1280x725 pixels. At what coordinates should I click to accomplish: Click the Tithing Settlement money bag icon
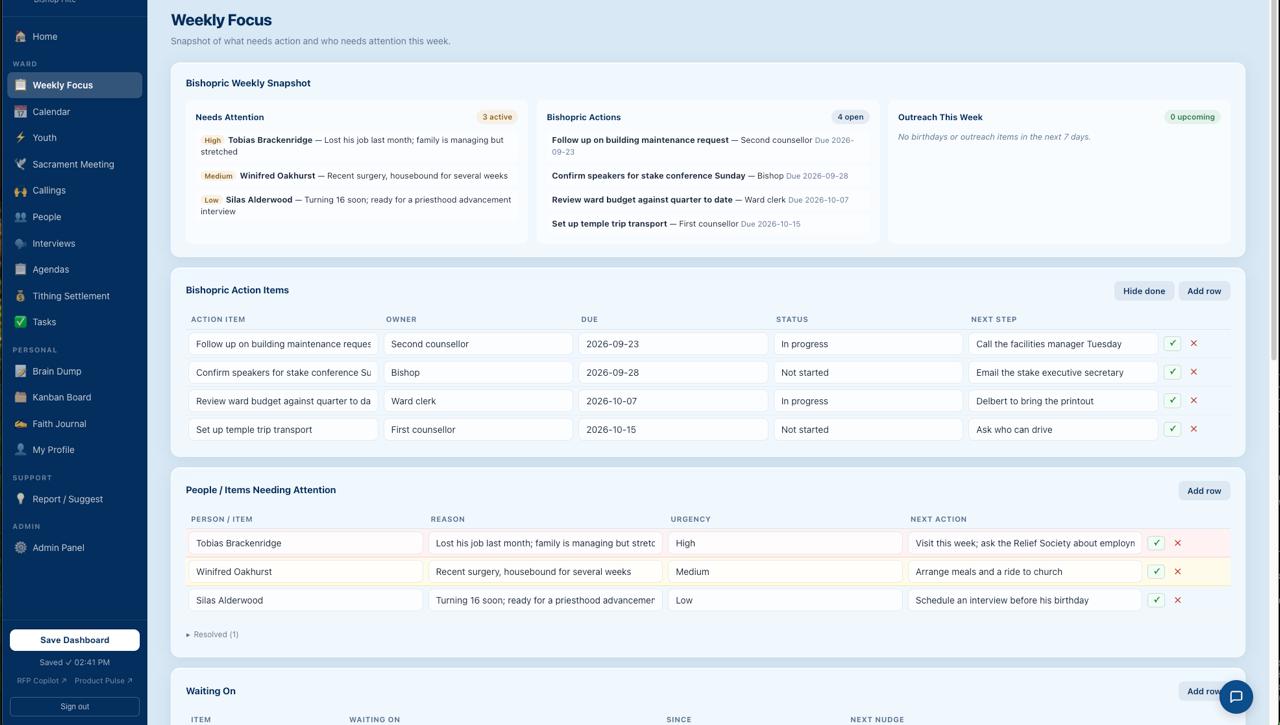[x=20, y=296]
